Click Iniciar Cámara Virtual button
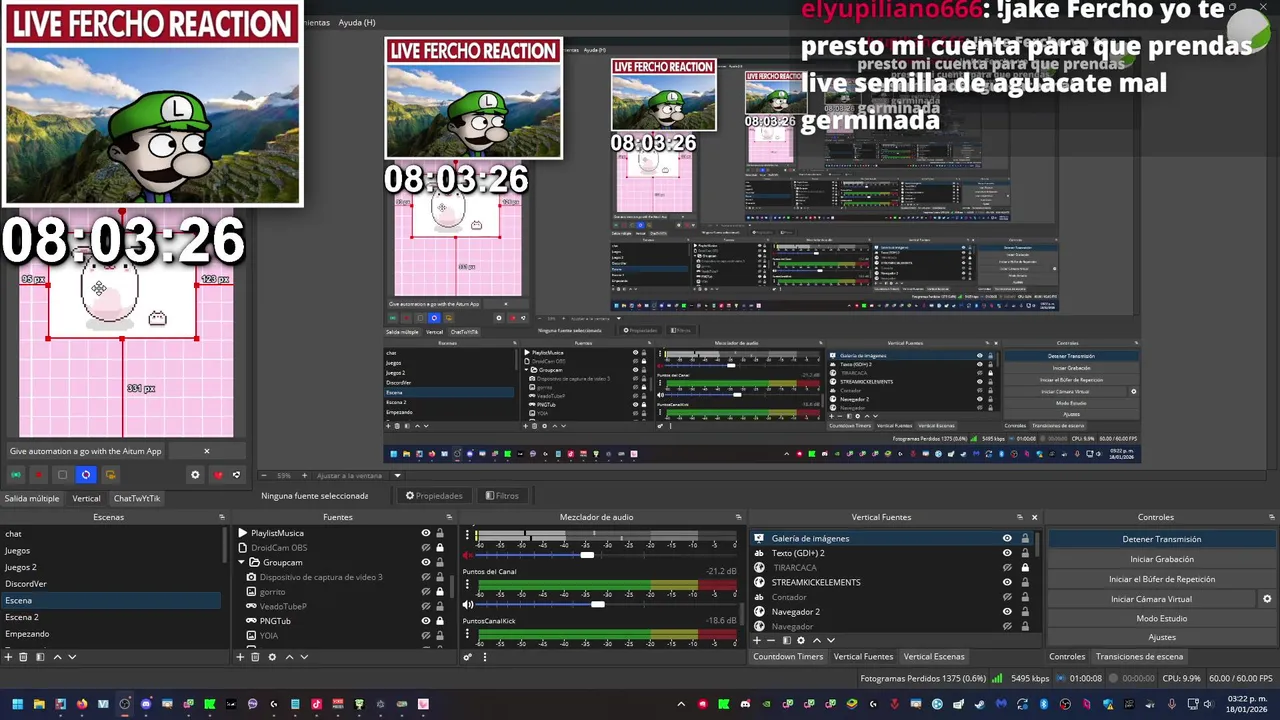 coord(1151,599)
